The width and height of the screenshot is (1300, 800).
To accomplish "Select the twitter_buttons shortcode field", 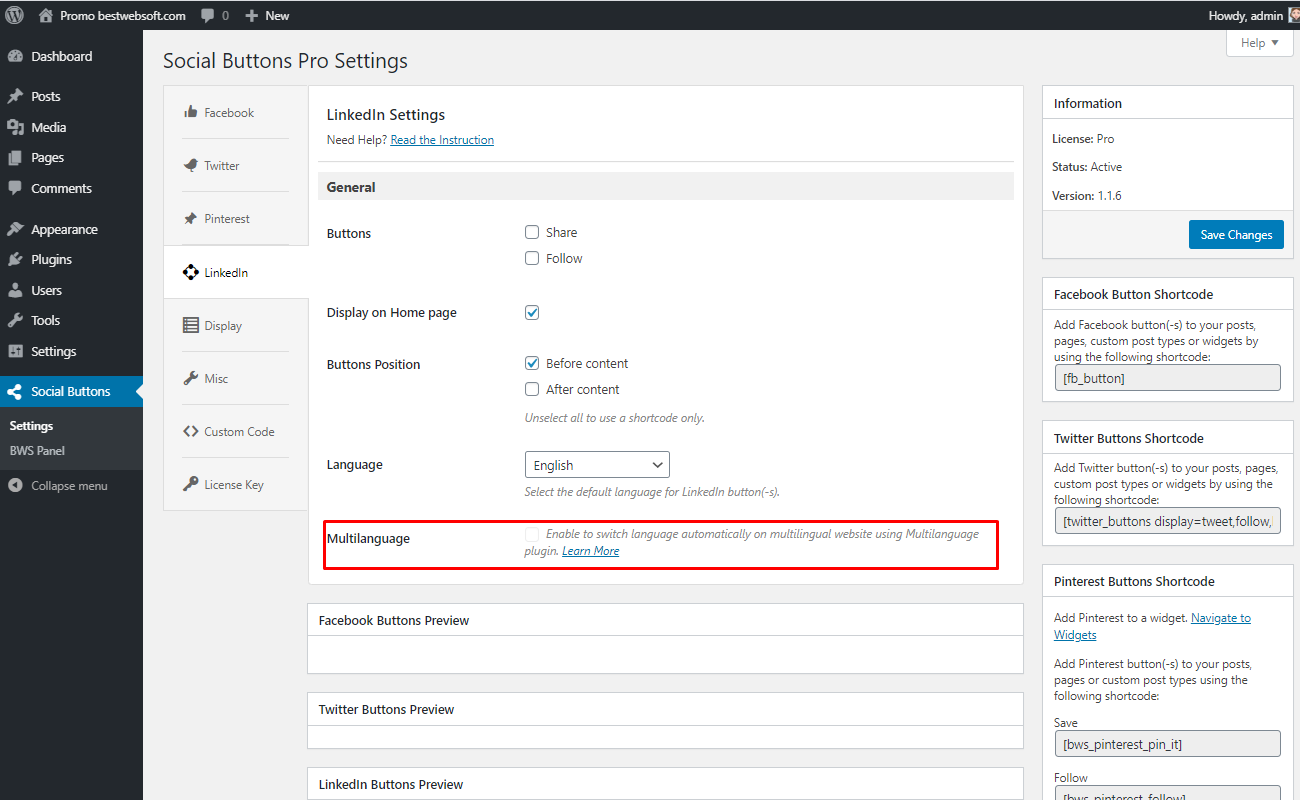I will 1167,521.
